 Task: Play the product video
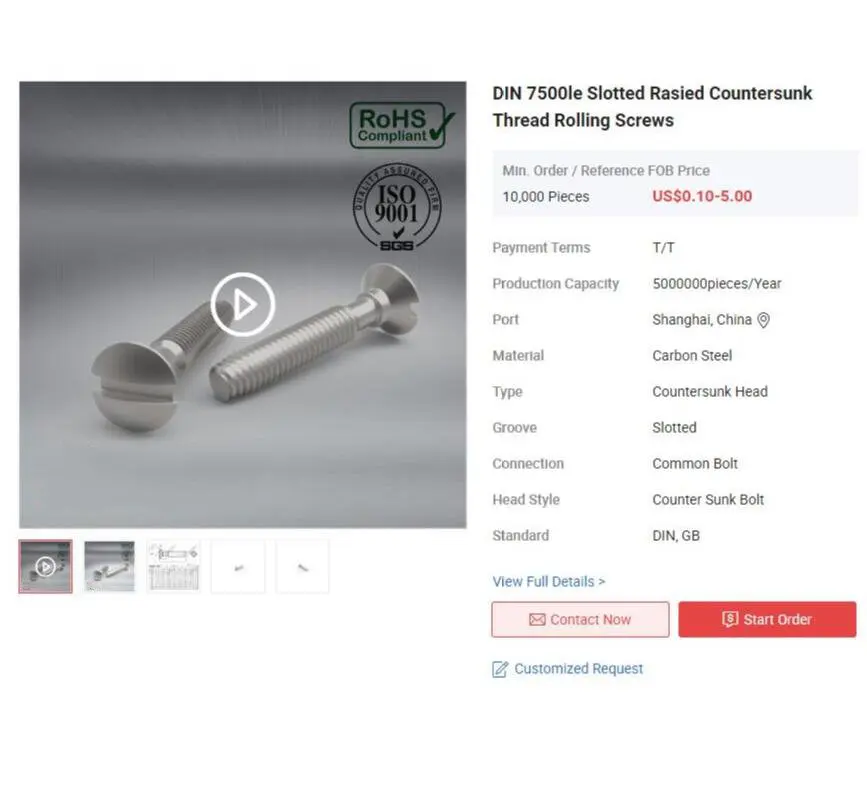click(242, 304)
